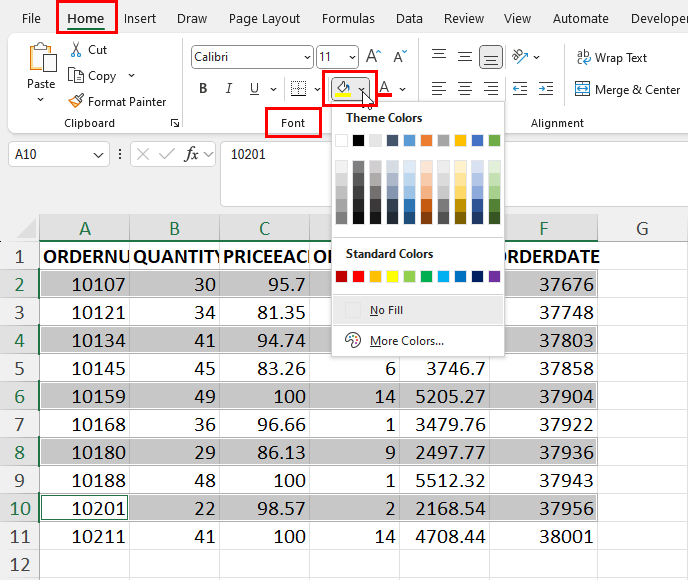The width and height of the screenshot is (688, 580).
Task: Open the Borders dropdown arrow
Action: (317, 89)
